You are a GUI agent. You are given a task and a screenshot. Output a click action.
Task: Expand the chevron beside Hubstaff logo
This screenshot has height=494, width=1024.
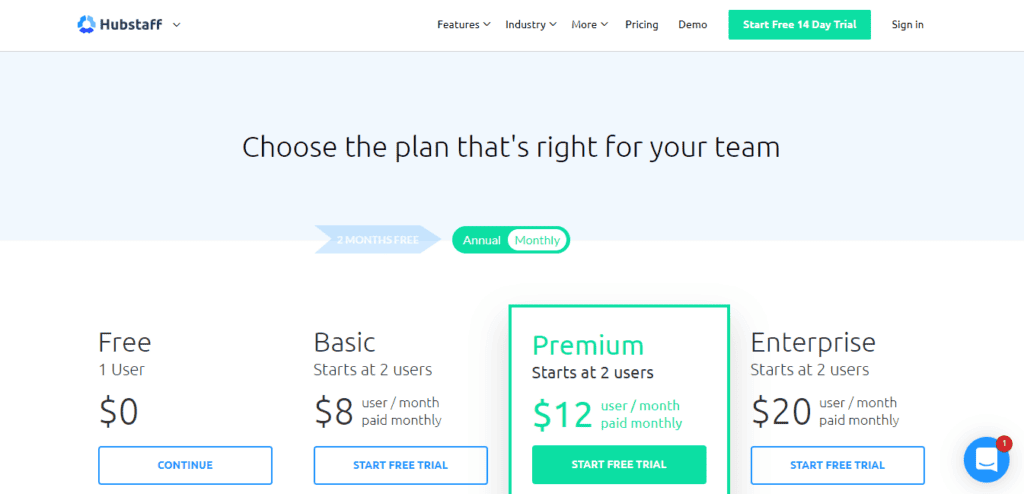(x=176, y=25)
